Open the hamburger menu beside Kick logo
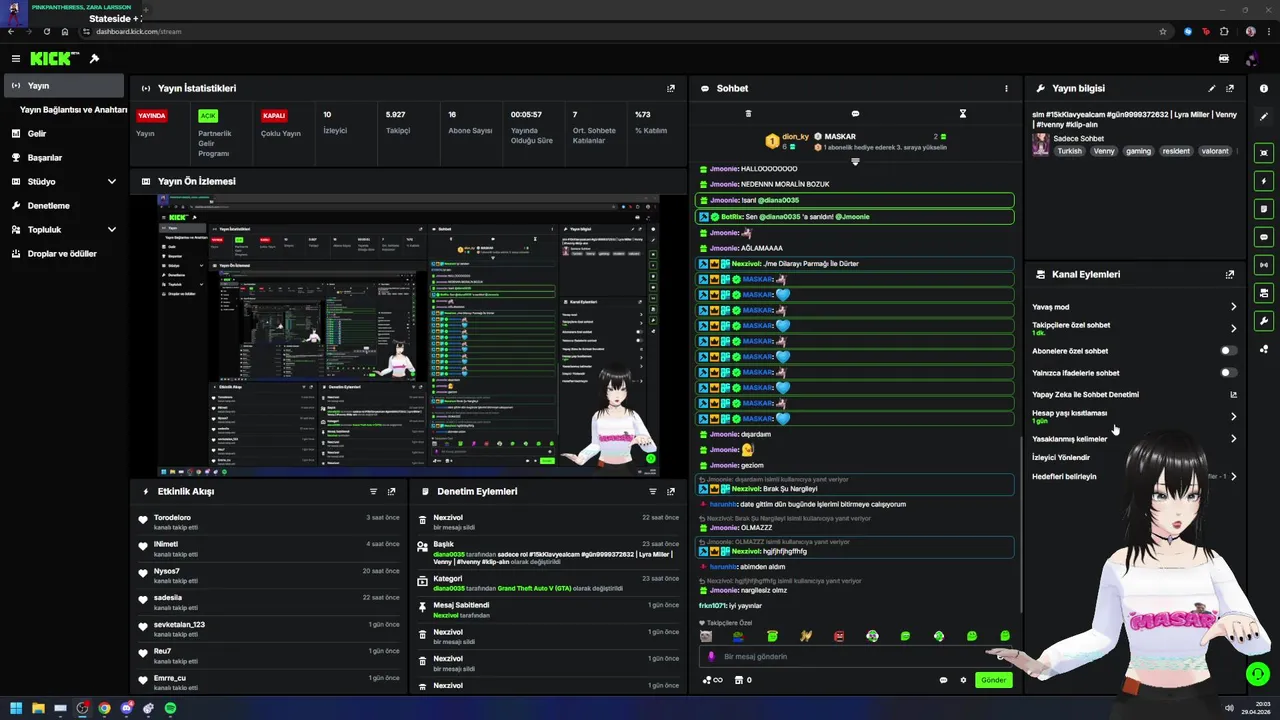This screenshot has height=720, width=1280. click(x=16, y=59)
